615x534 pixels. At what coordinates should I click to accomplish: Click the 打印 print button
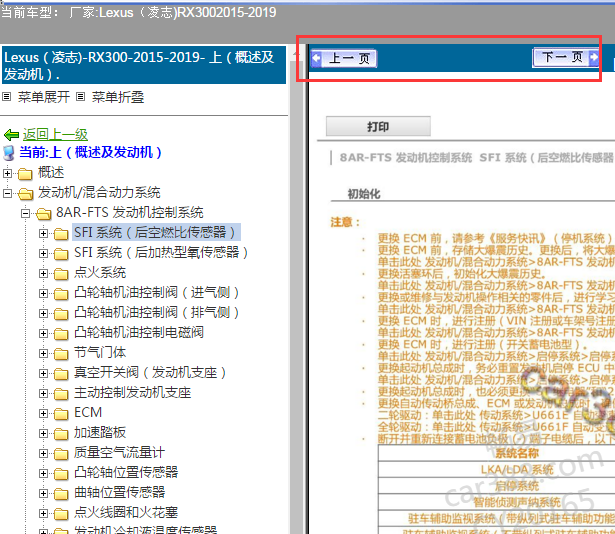(x=378, y=126)
